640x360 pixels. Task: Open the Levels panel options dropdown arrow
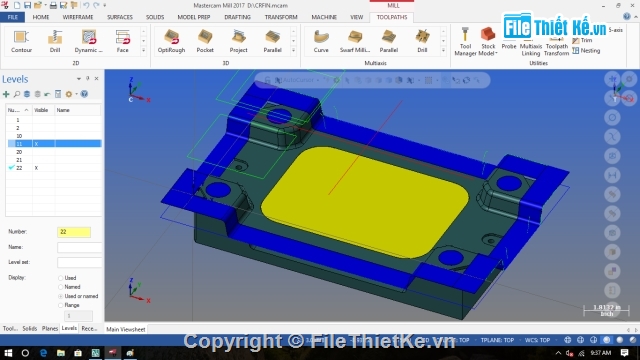[x=79, y=79]
